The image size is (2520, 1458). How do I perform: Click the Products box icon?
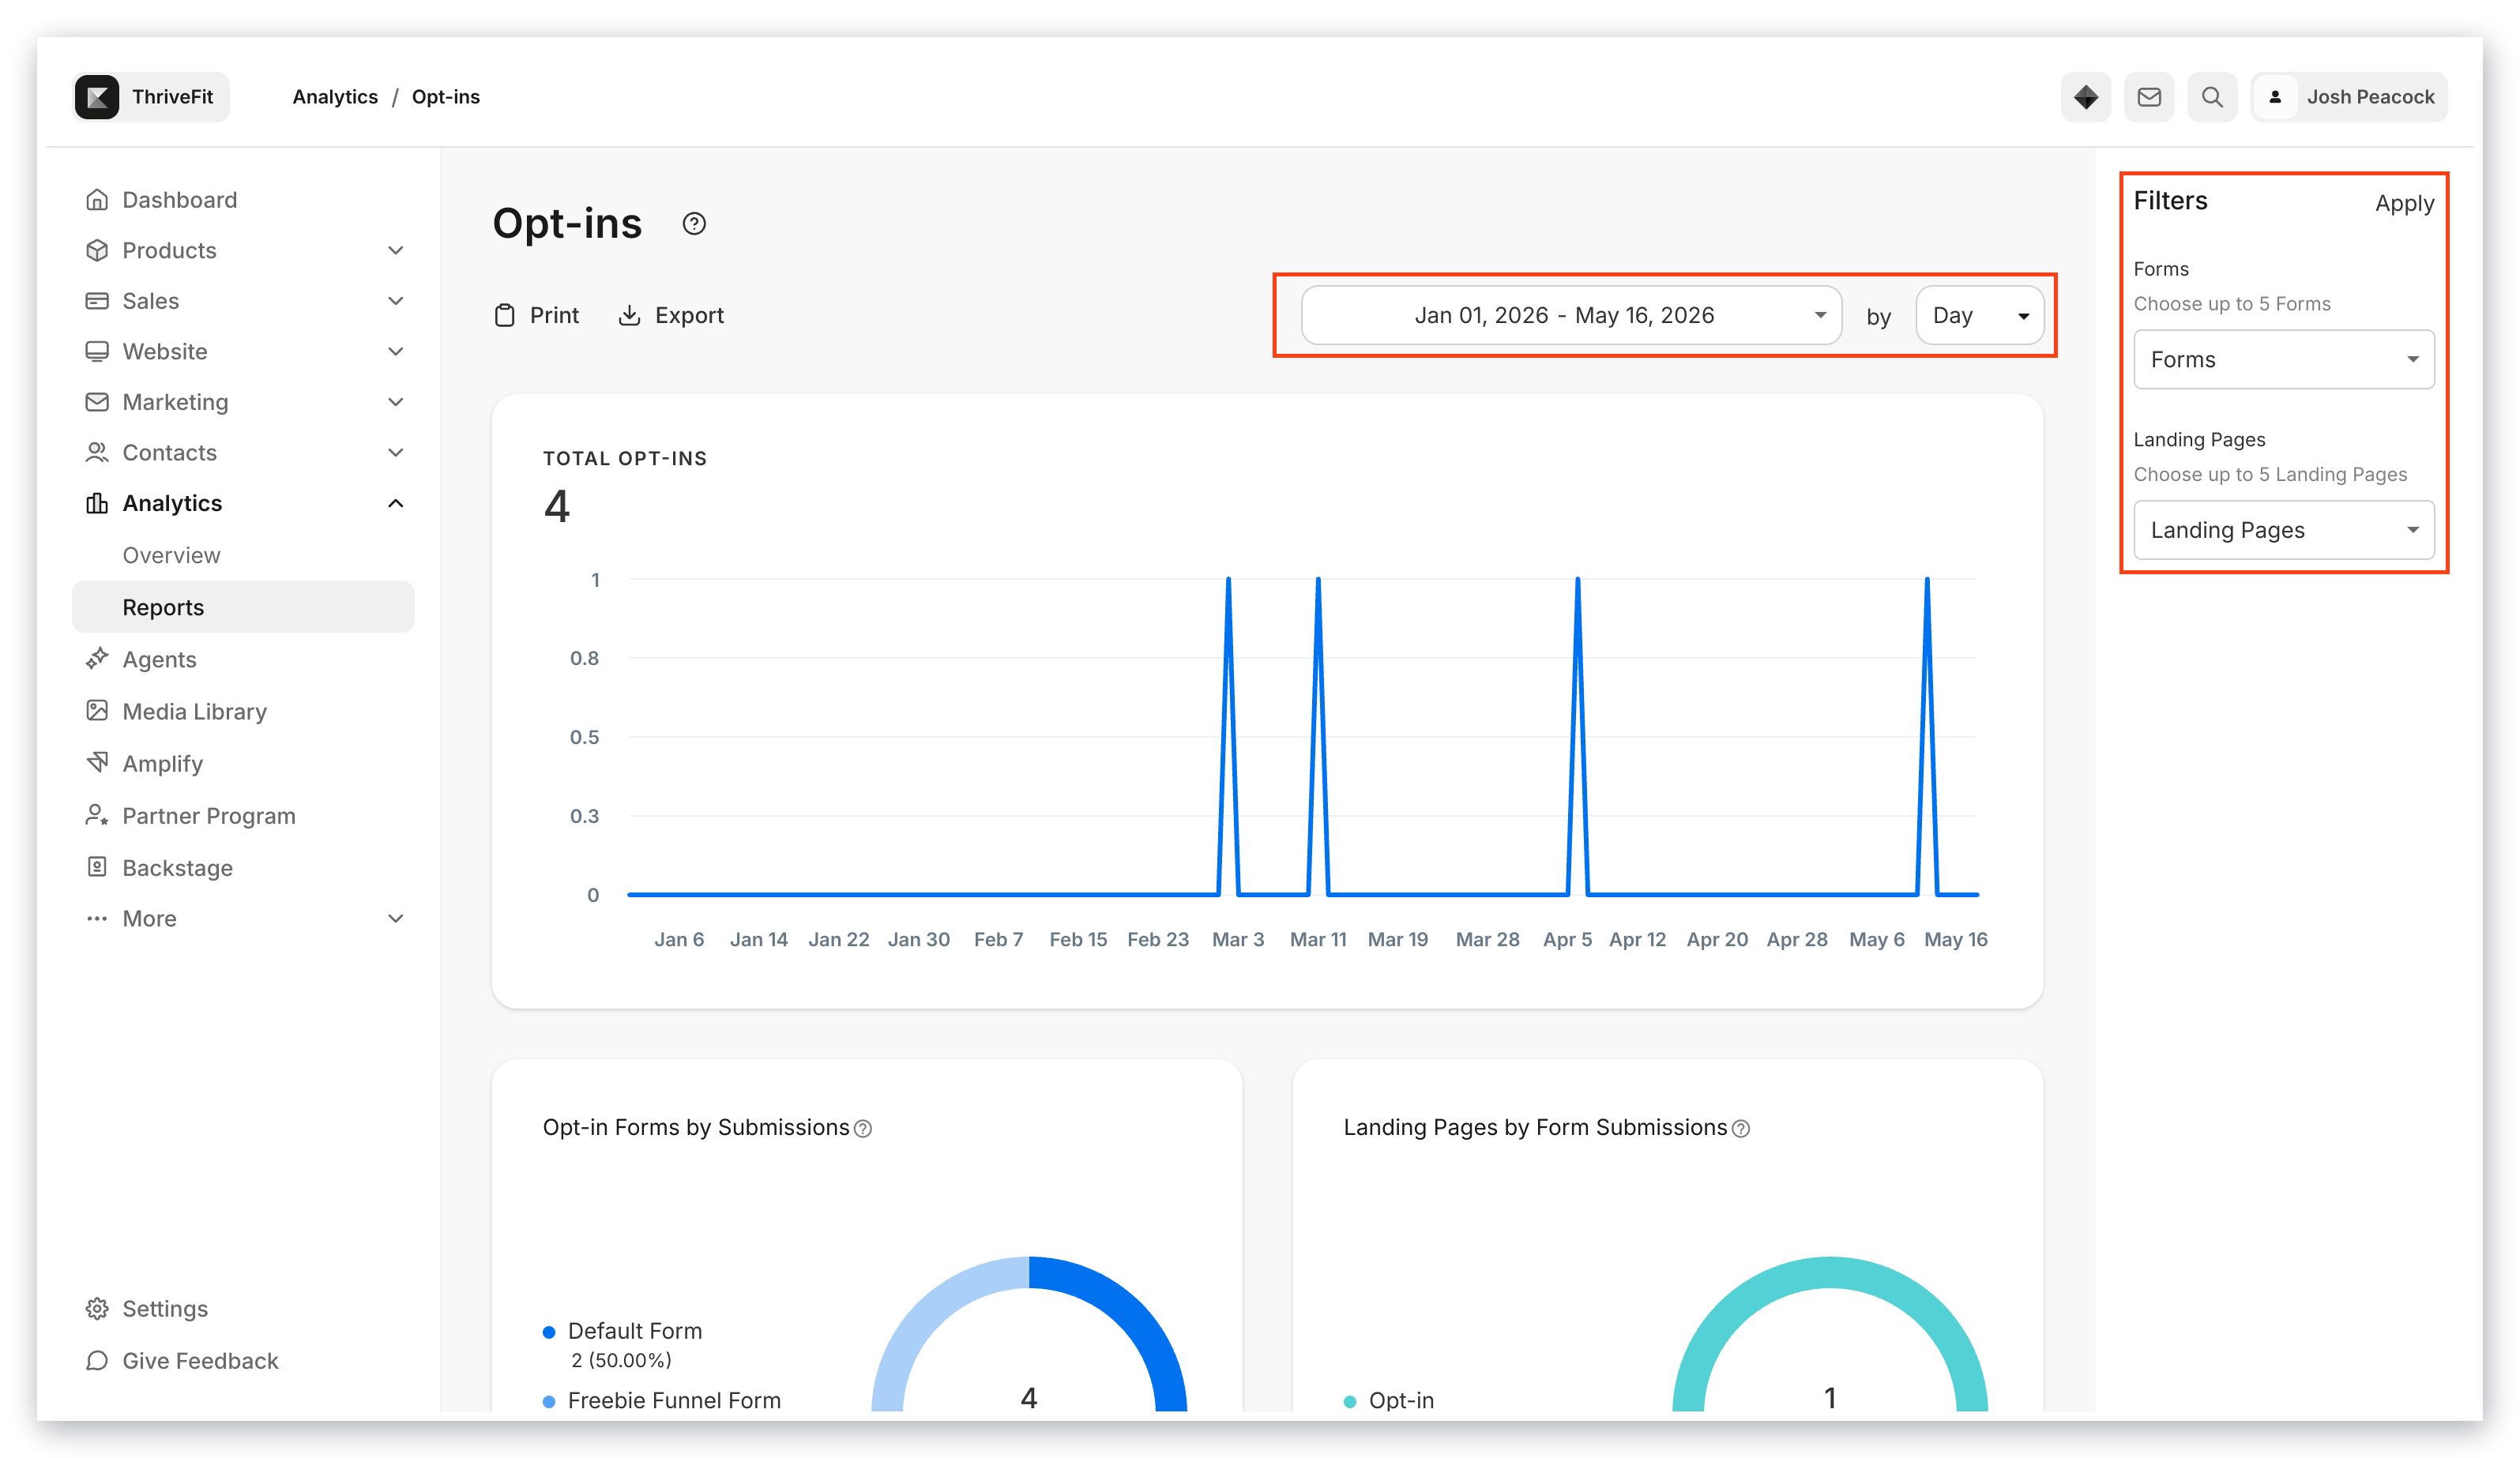[x=97, y=250]
